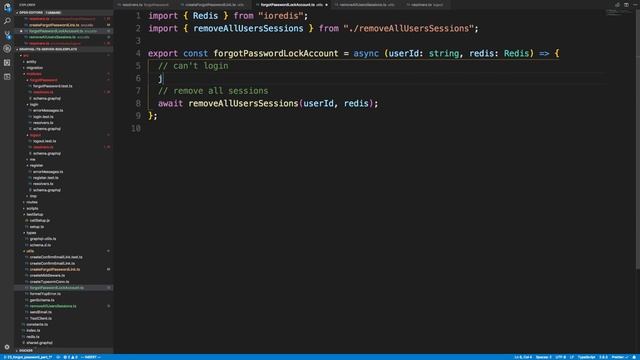Screen dimensions: 640x360
Task: Click the Prettier status bar item
Action: [619, 357]
